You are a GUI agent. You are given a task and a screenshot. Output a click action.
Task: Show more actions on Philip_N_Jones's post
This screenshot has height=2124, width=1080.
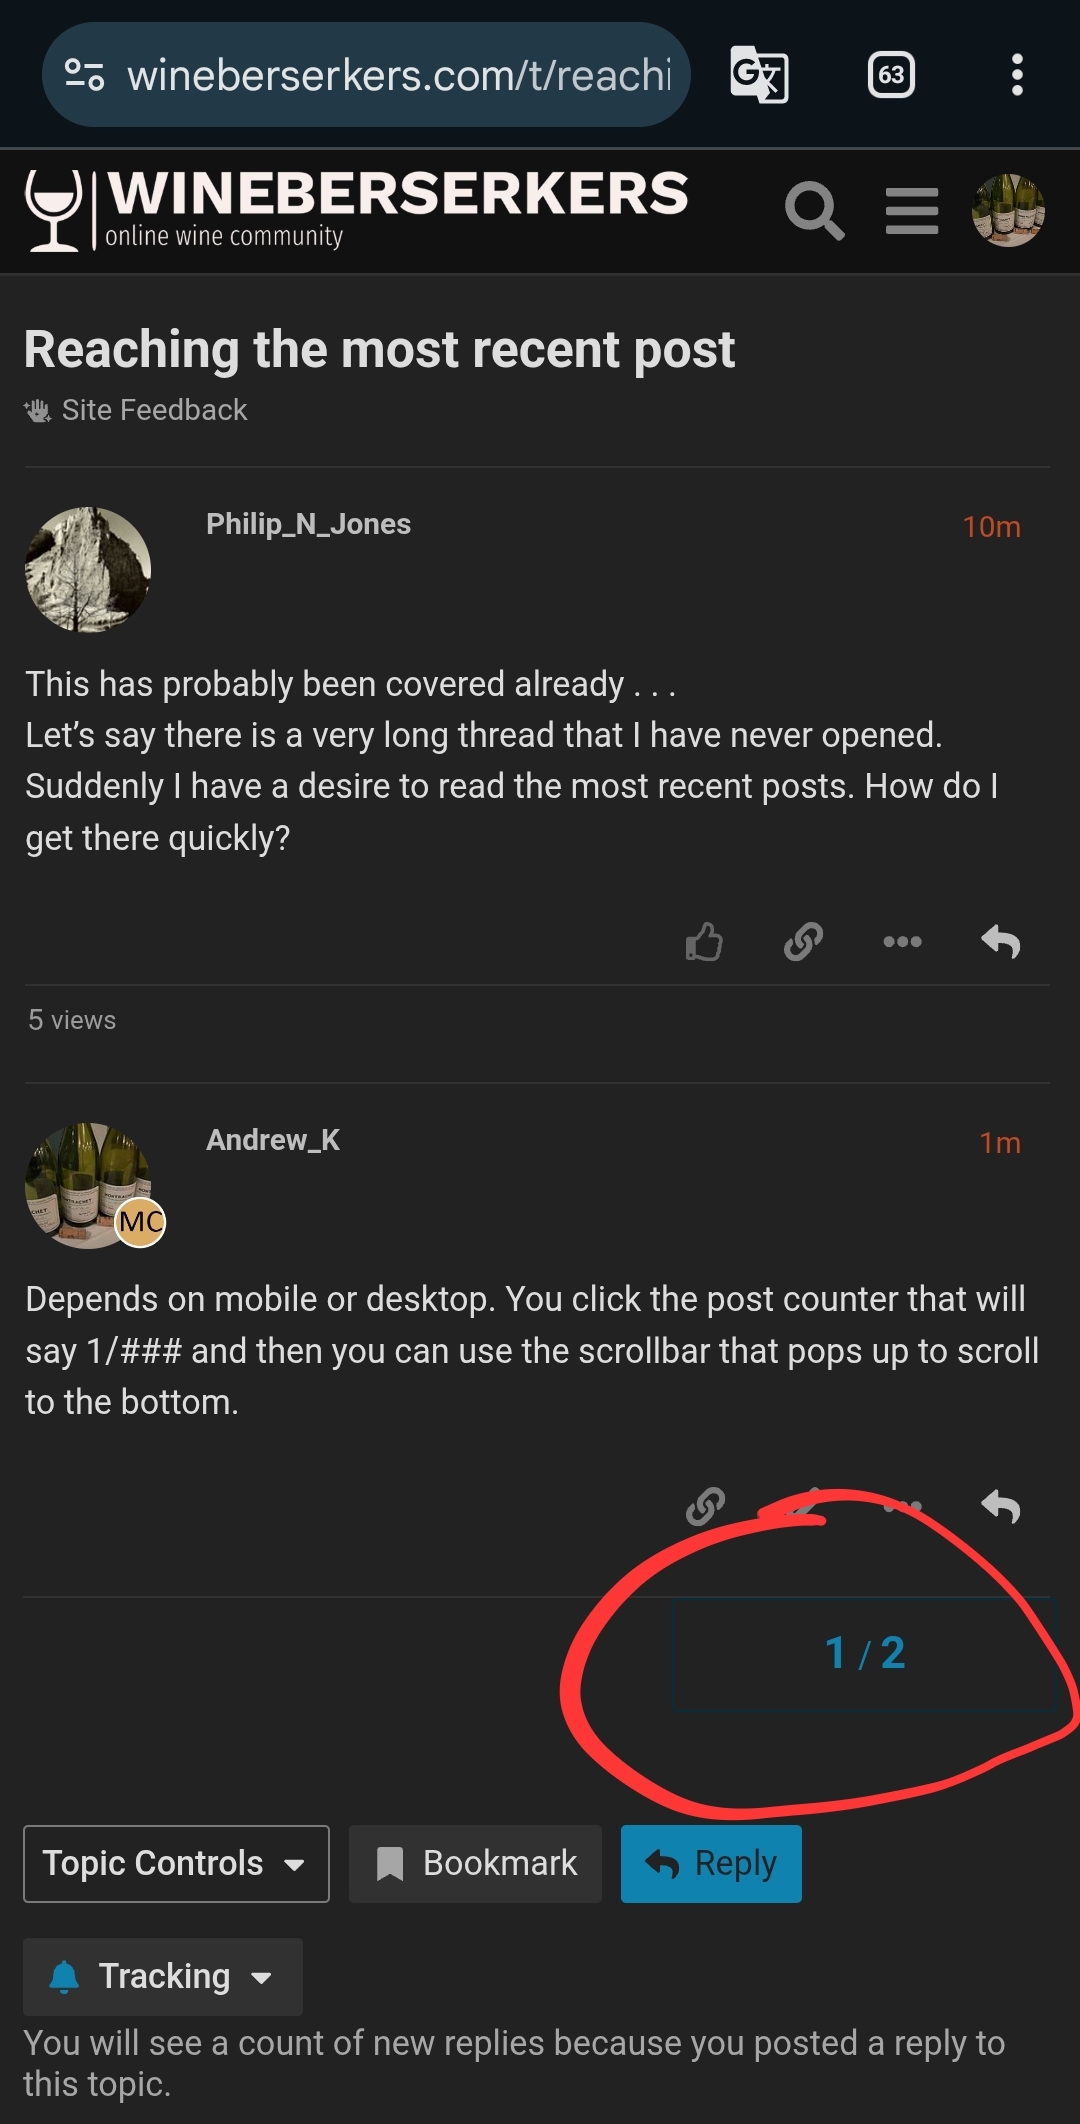pos(902,941)
